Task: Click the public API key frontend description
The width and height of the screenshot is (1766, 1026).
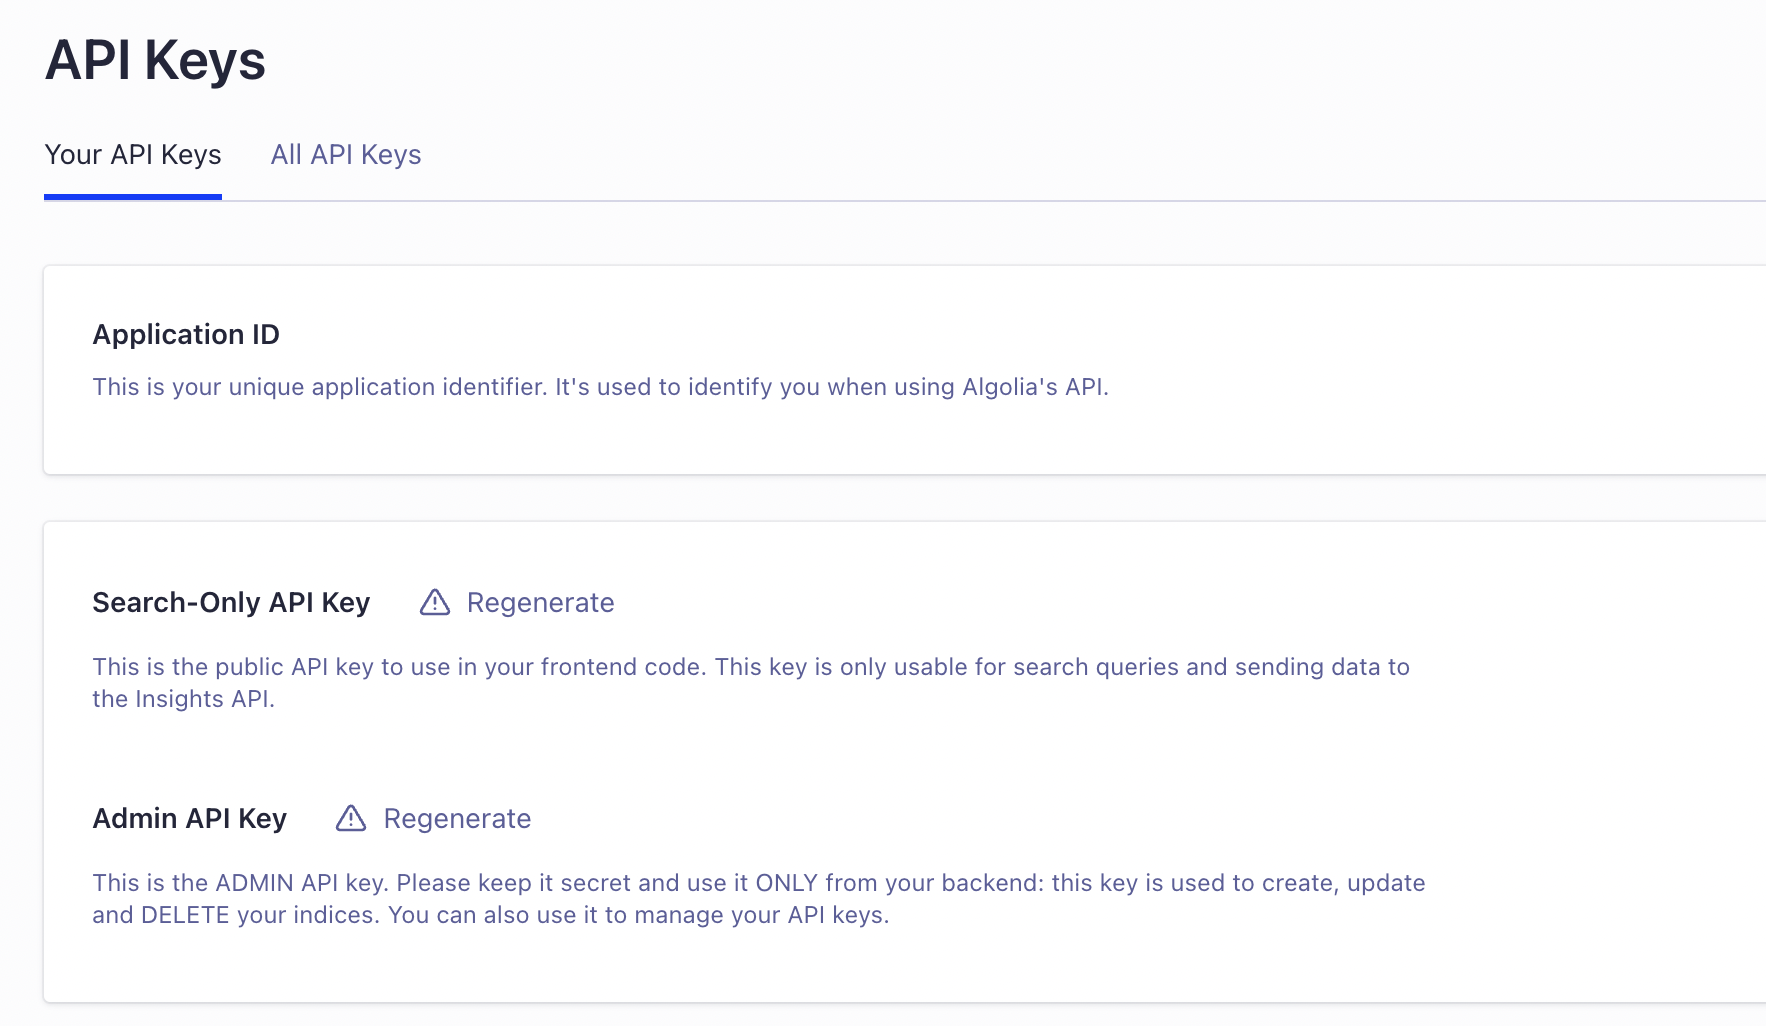Action: click(x=750, y=667)
